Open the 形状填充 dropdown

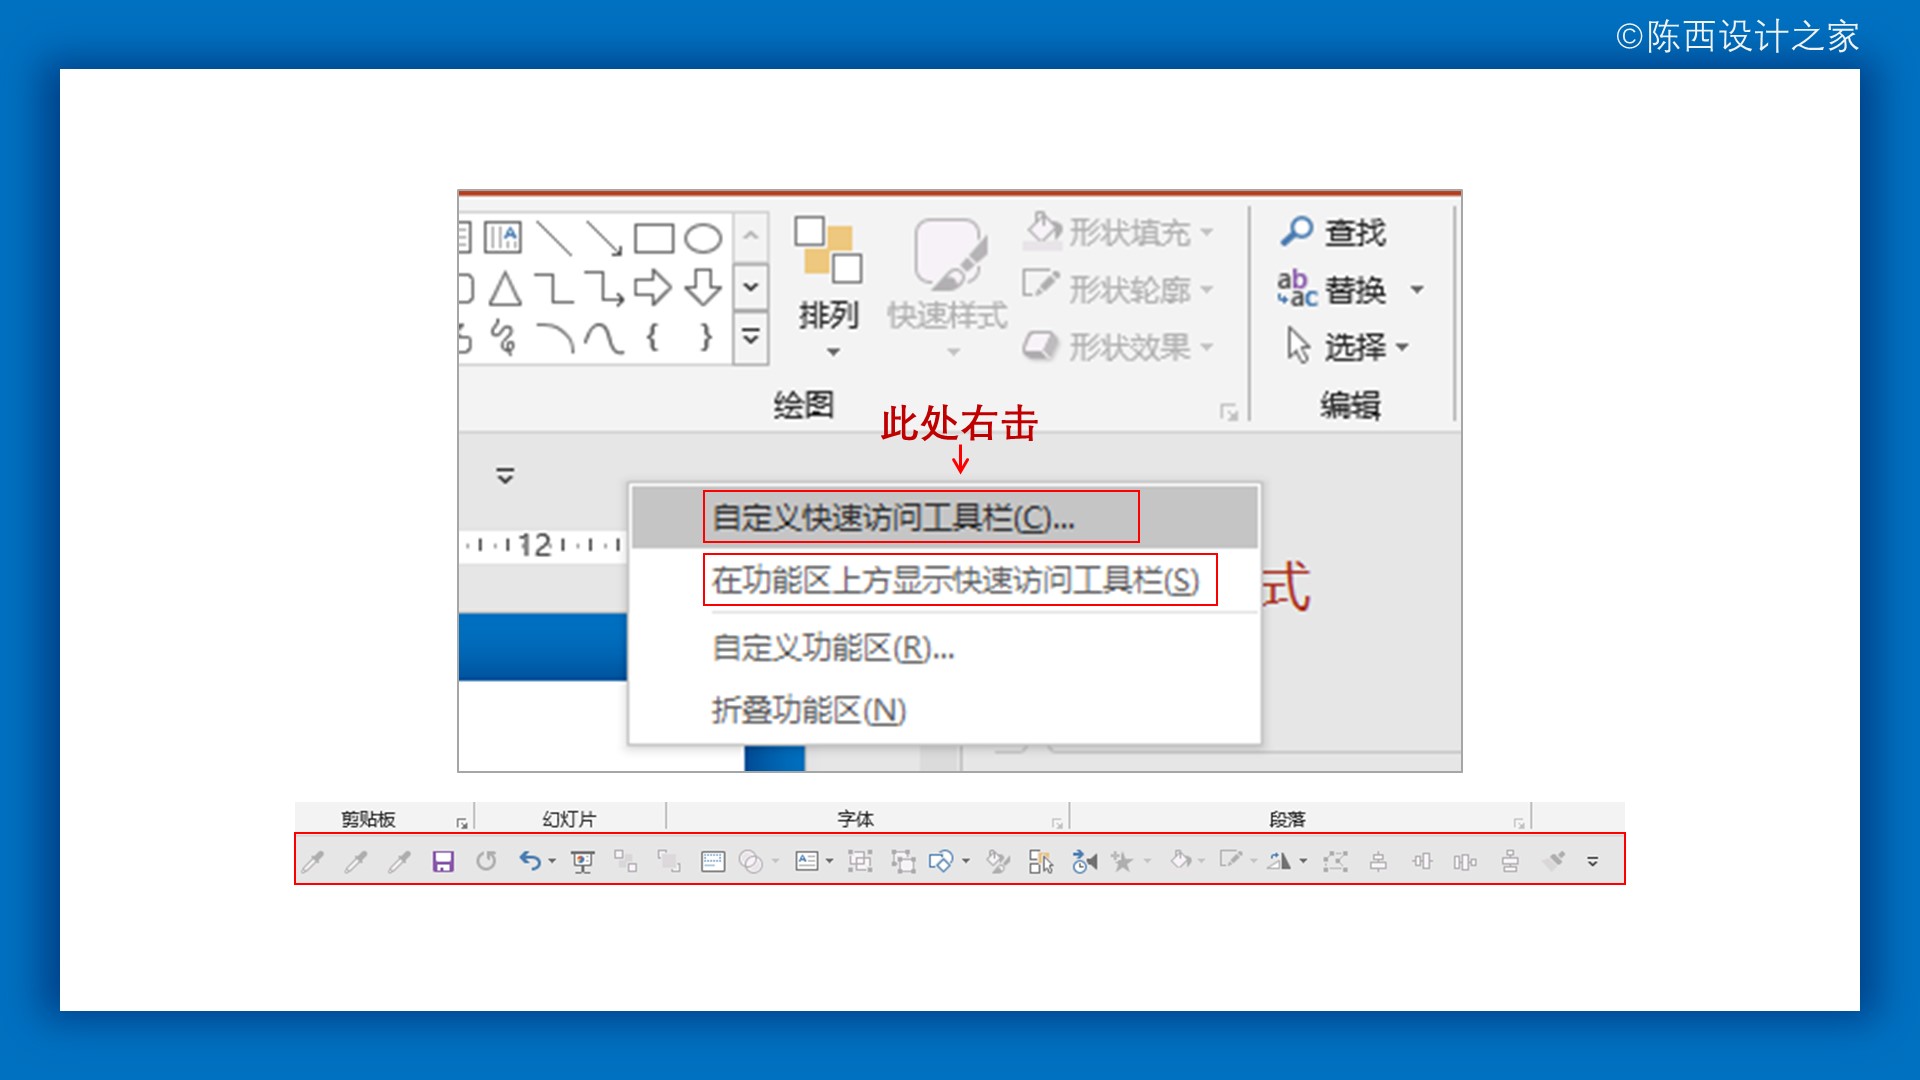(1119, 232)
